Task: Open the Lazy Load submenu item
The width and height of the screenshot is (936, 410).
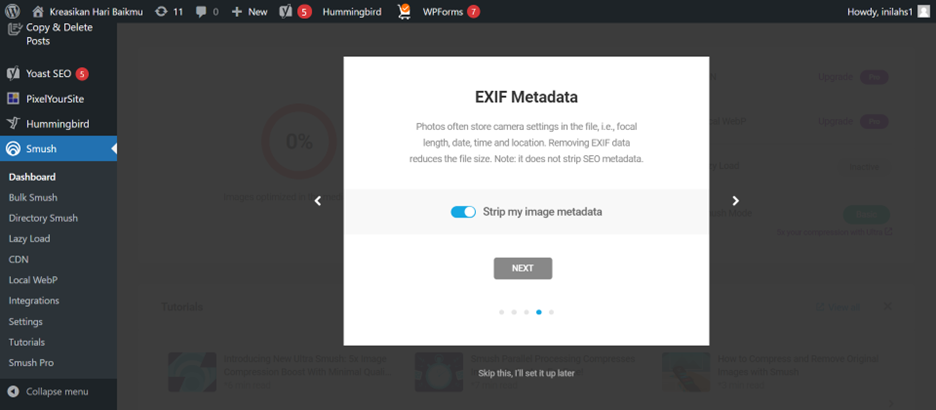Action: [29, 239]
